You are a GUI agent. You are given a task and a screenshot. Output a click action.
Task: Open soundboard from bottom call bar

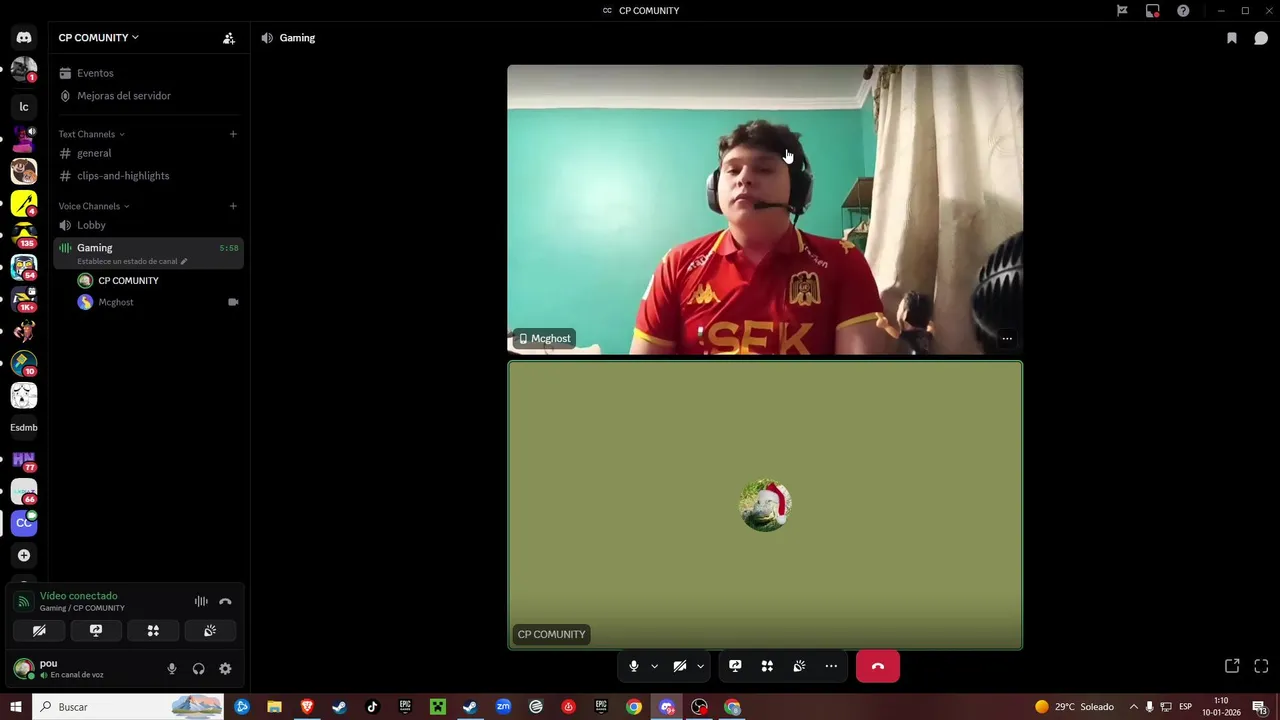click(799, 666)
